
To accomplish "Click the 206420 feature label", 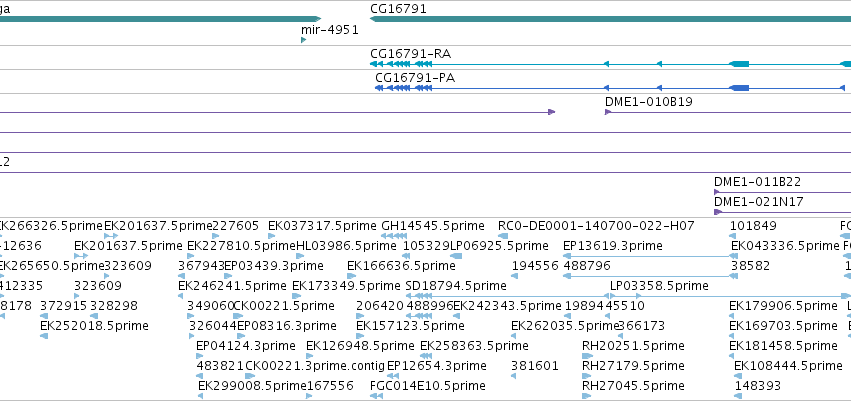I will click(x=380, y=305).
